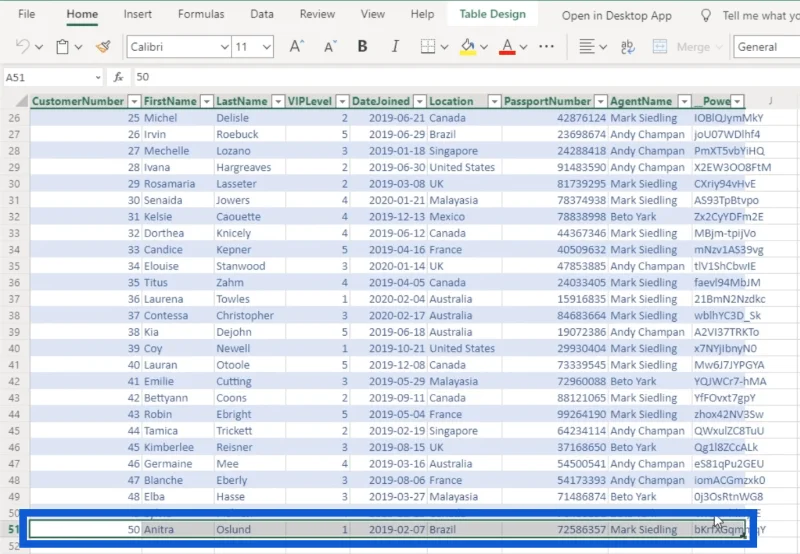Click the Merge cells icon
Screen dimensions: 800x554
pyautogui.click(x=660, y=47)
